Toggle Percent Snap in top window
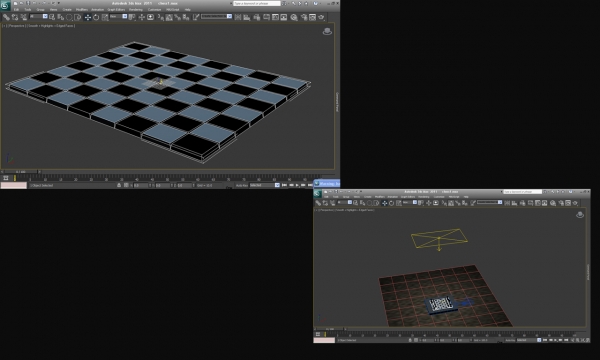600x360 pixels. pyautogui.click(x=178, y=17)
